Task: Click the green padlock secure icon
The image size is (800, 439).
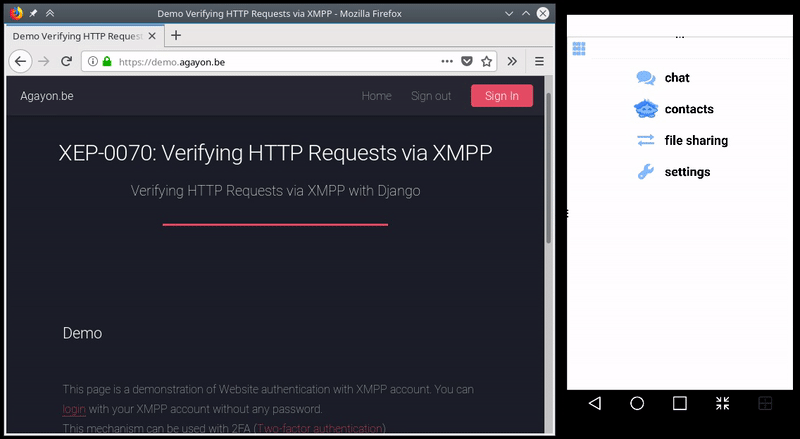Action: point(107,62)
